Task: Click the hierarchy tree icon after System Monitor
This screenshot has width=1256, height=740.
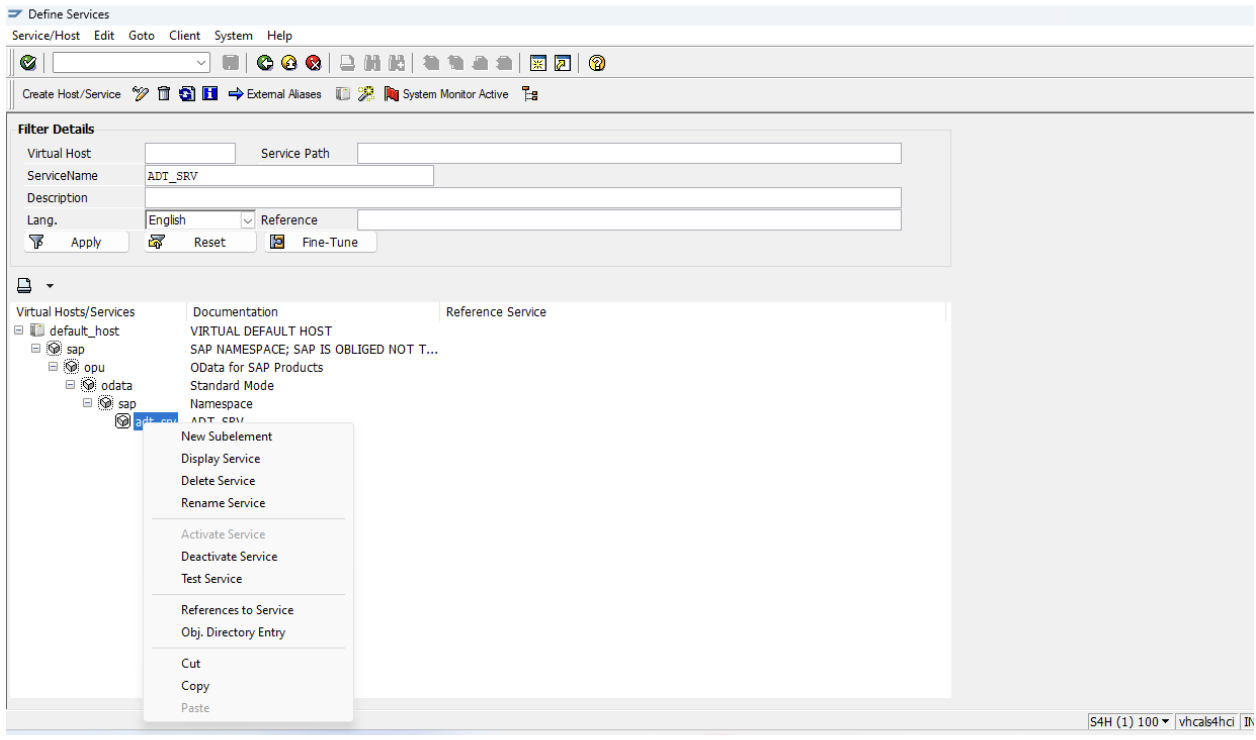Action: 530,94
